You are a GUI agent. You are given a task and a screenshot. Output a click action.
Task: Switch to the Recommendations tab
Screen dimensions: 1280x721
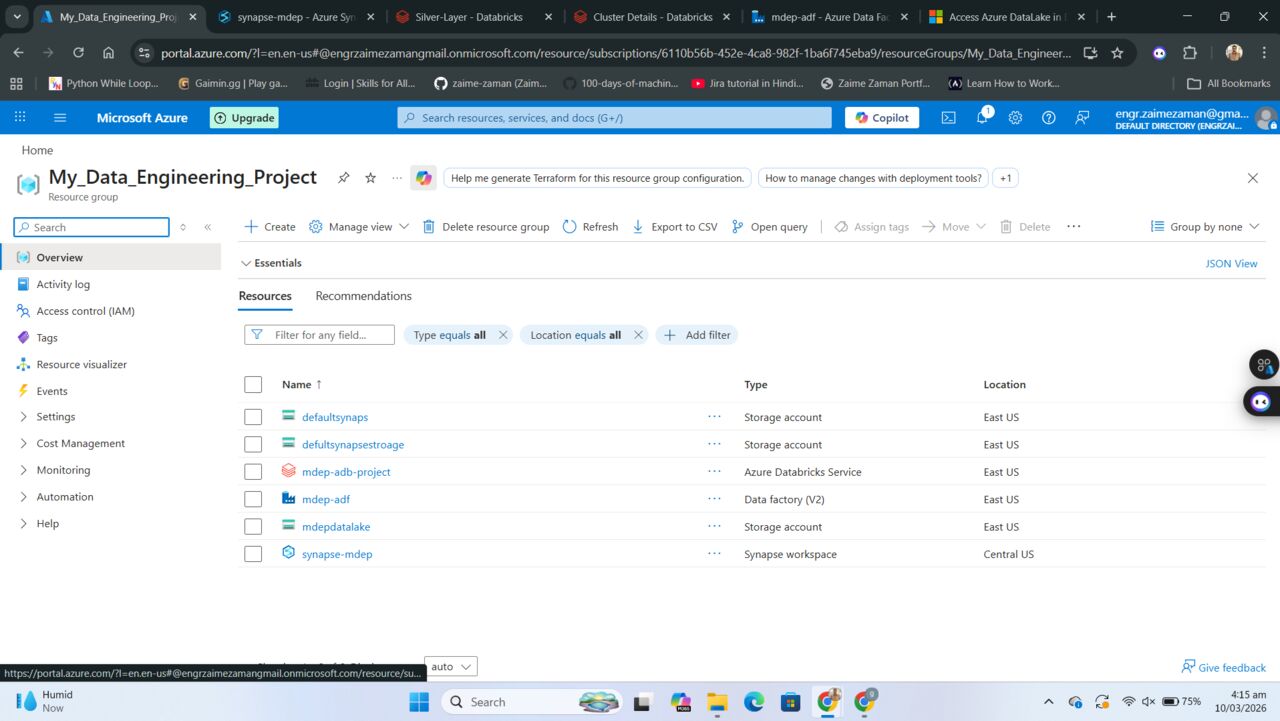coord(363,296)
